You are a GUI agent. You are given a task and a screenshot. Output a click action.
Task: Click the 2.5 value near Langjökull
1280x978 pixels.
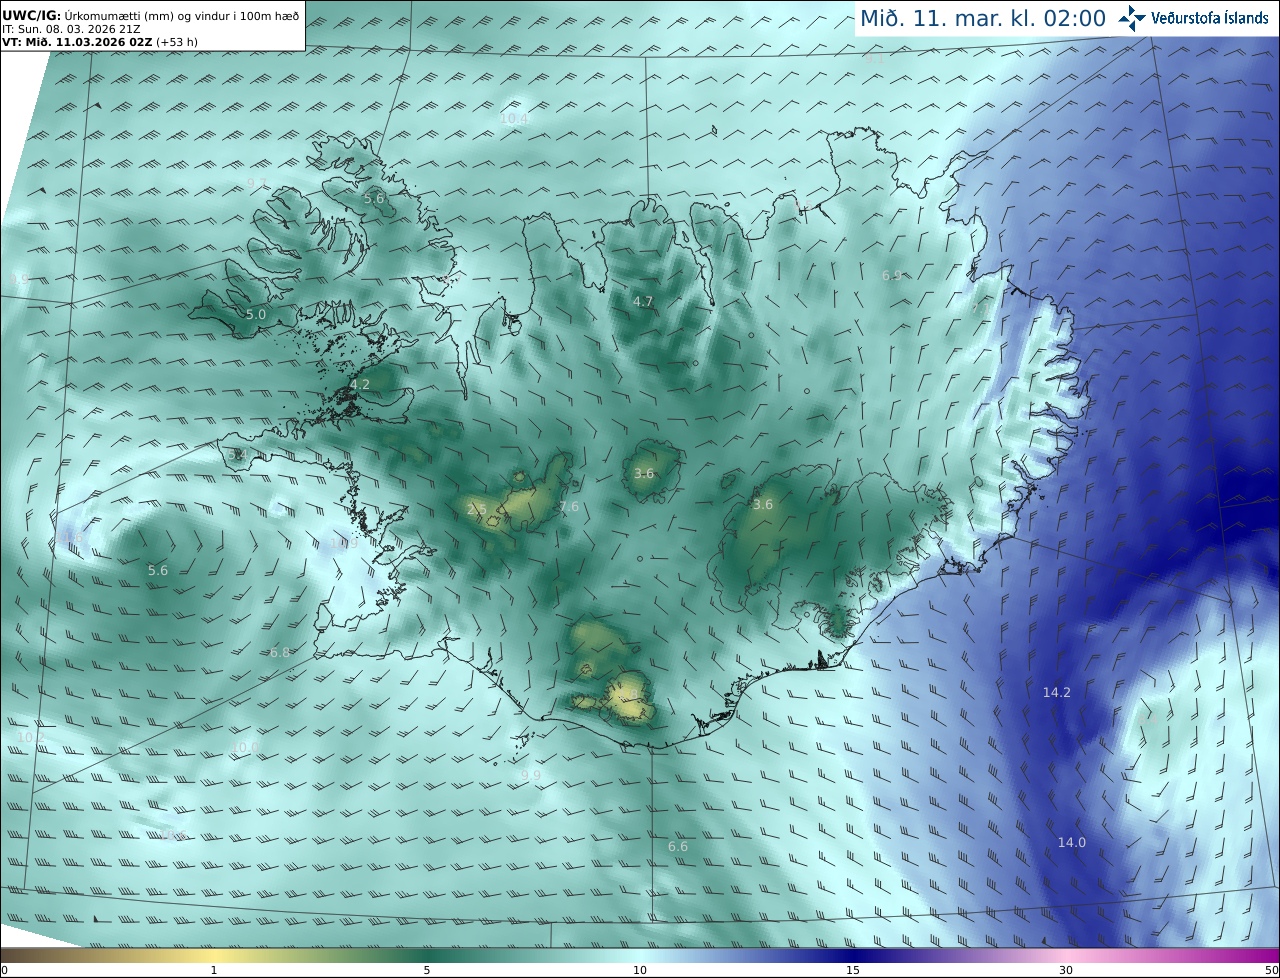tap(477, 510)
